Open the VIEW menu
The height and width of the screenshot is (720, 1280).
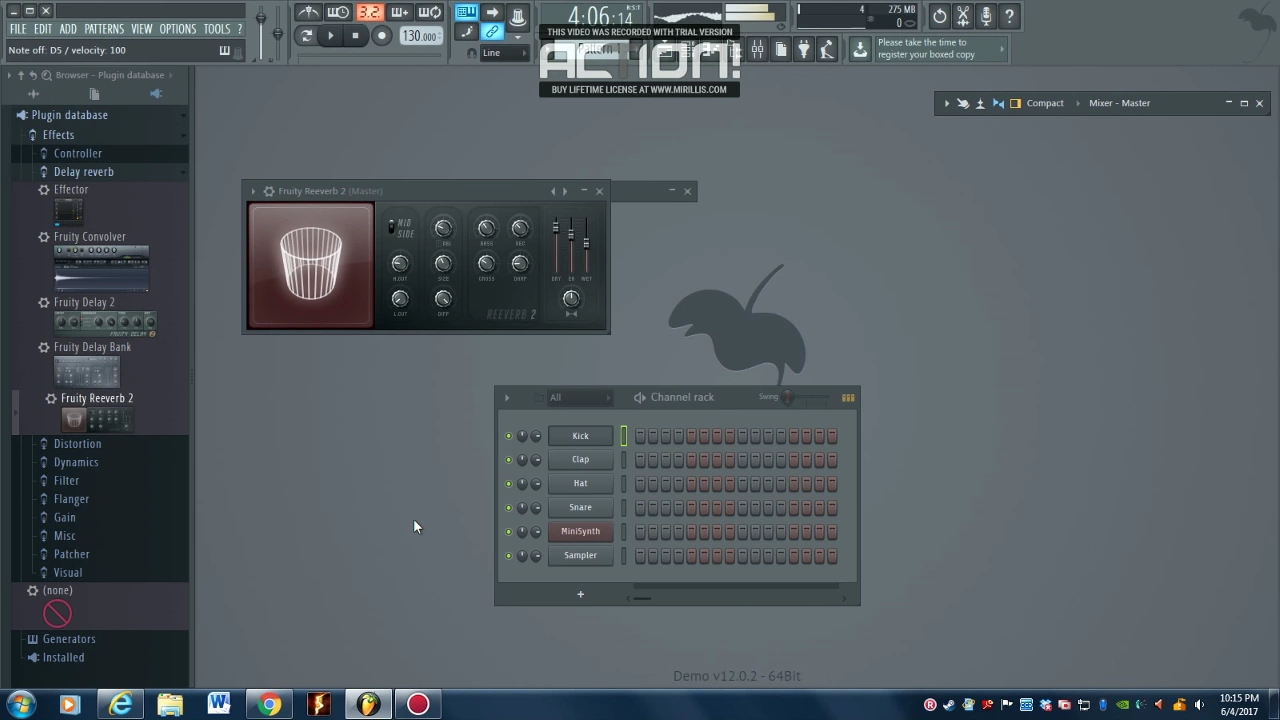click(142, 29)
